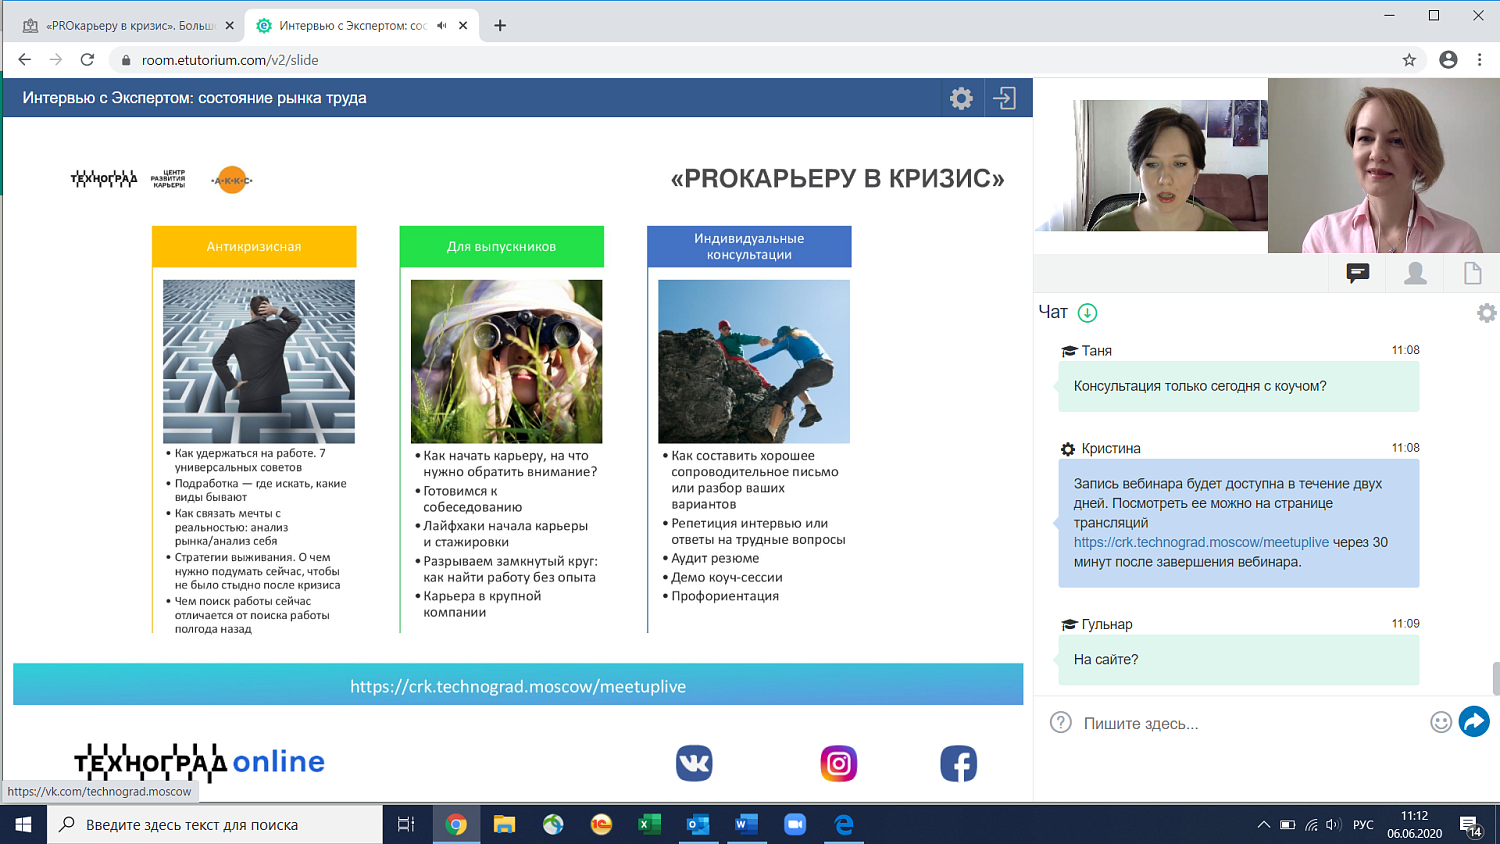Click the binoculars photo thumbnail

tap(507, 361)
